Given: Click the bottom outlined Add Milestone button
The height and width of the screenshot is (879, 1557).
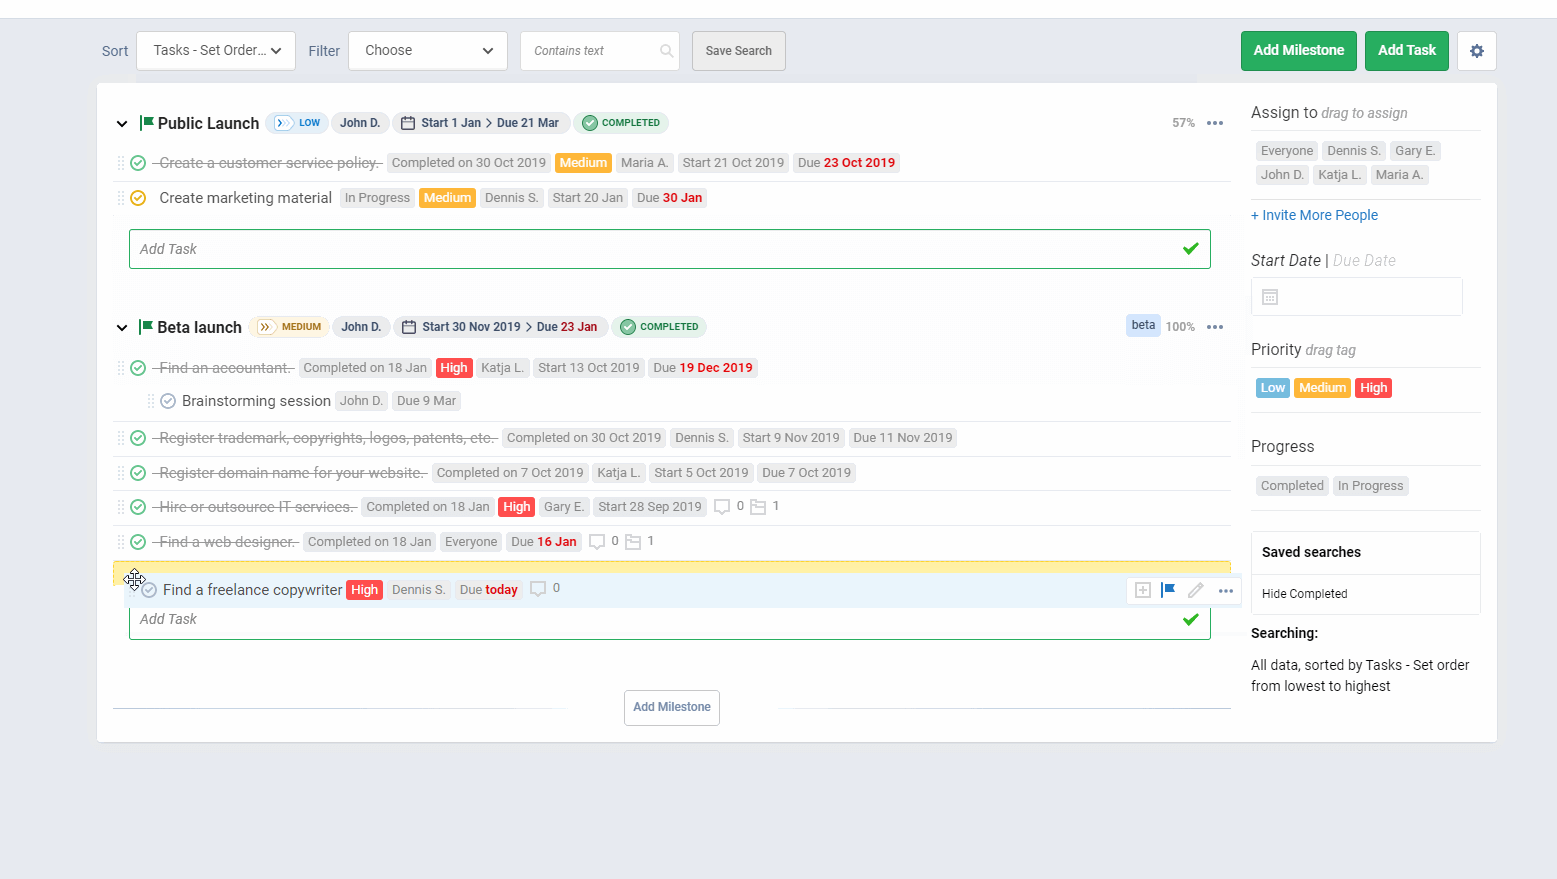Looking at the screenshot, I should pyautogui.click(x=672, y=708).
